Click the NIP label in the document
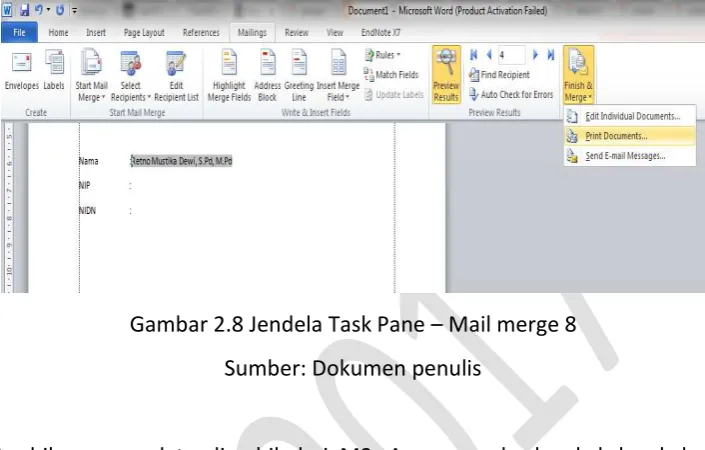 pyautogui.click(x=85, y=185)
